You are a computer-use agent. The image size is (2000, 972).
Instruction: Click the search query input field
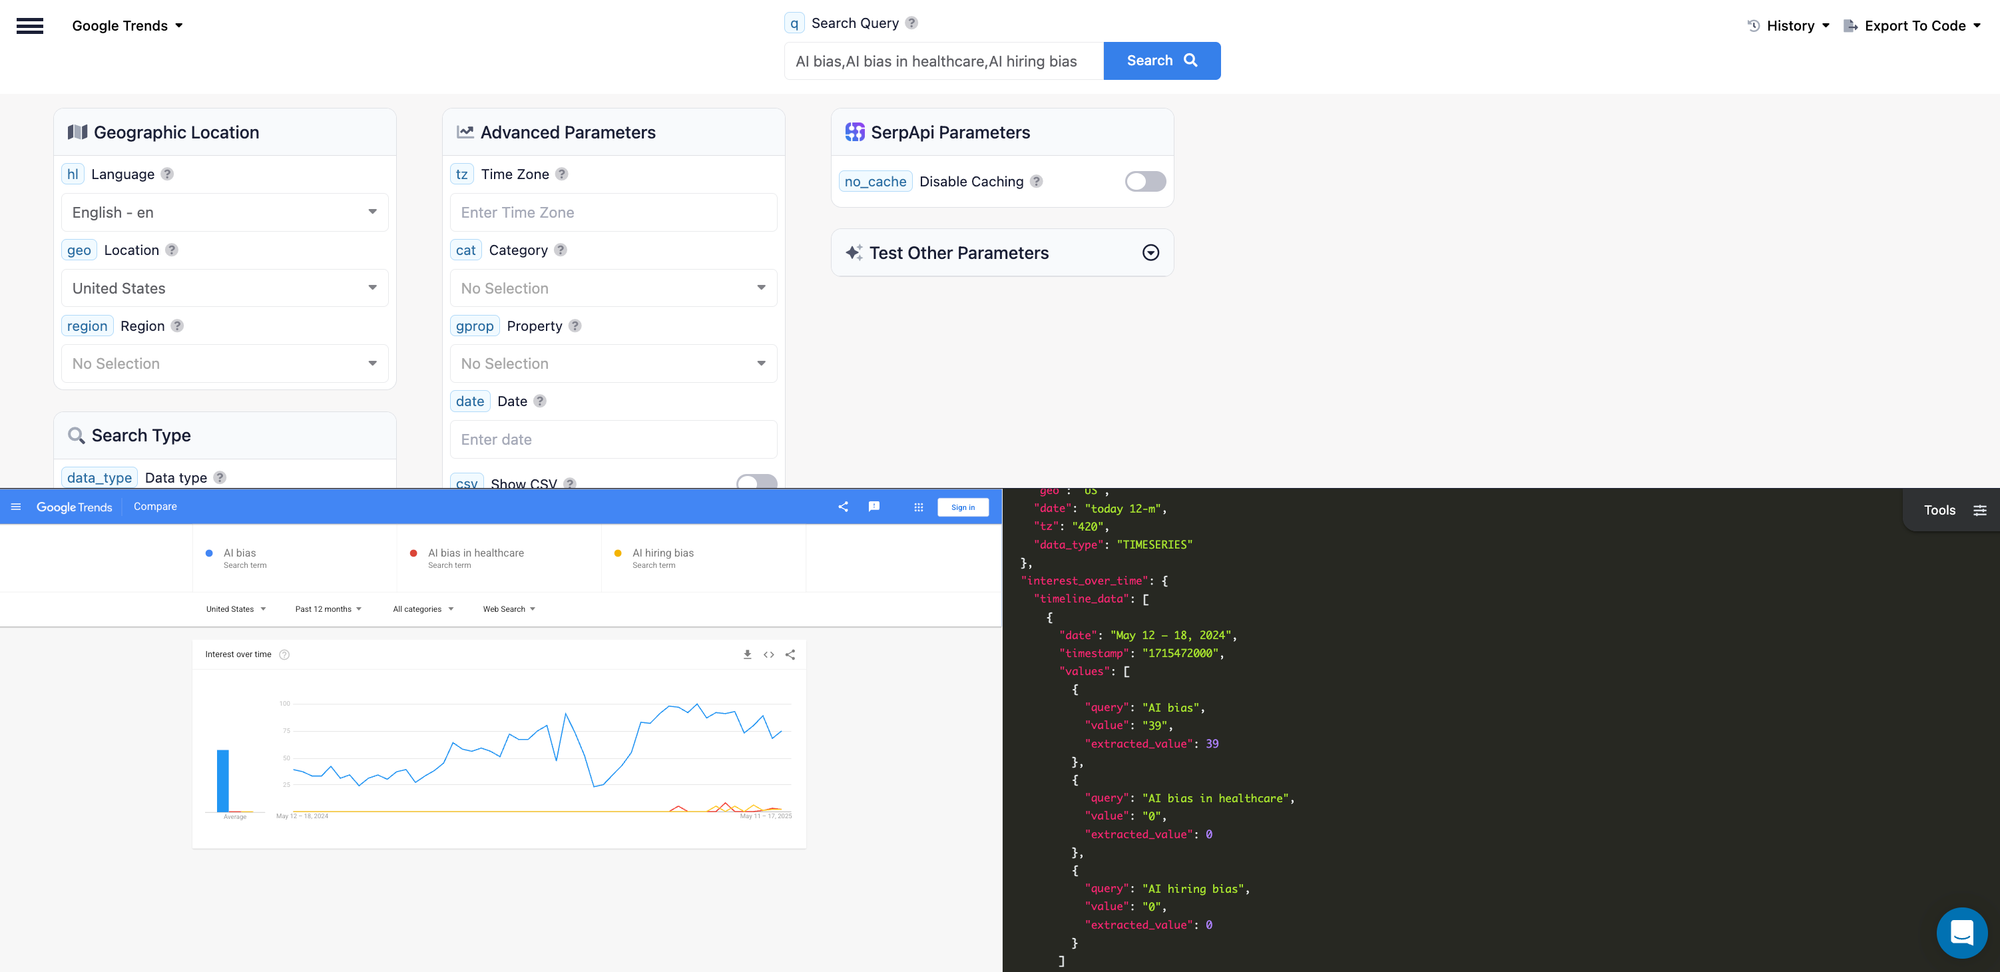click(944, 61)
